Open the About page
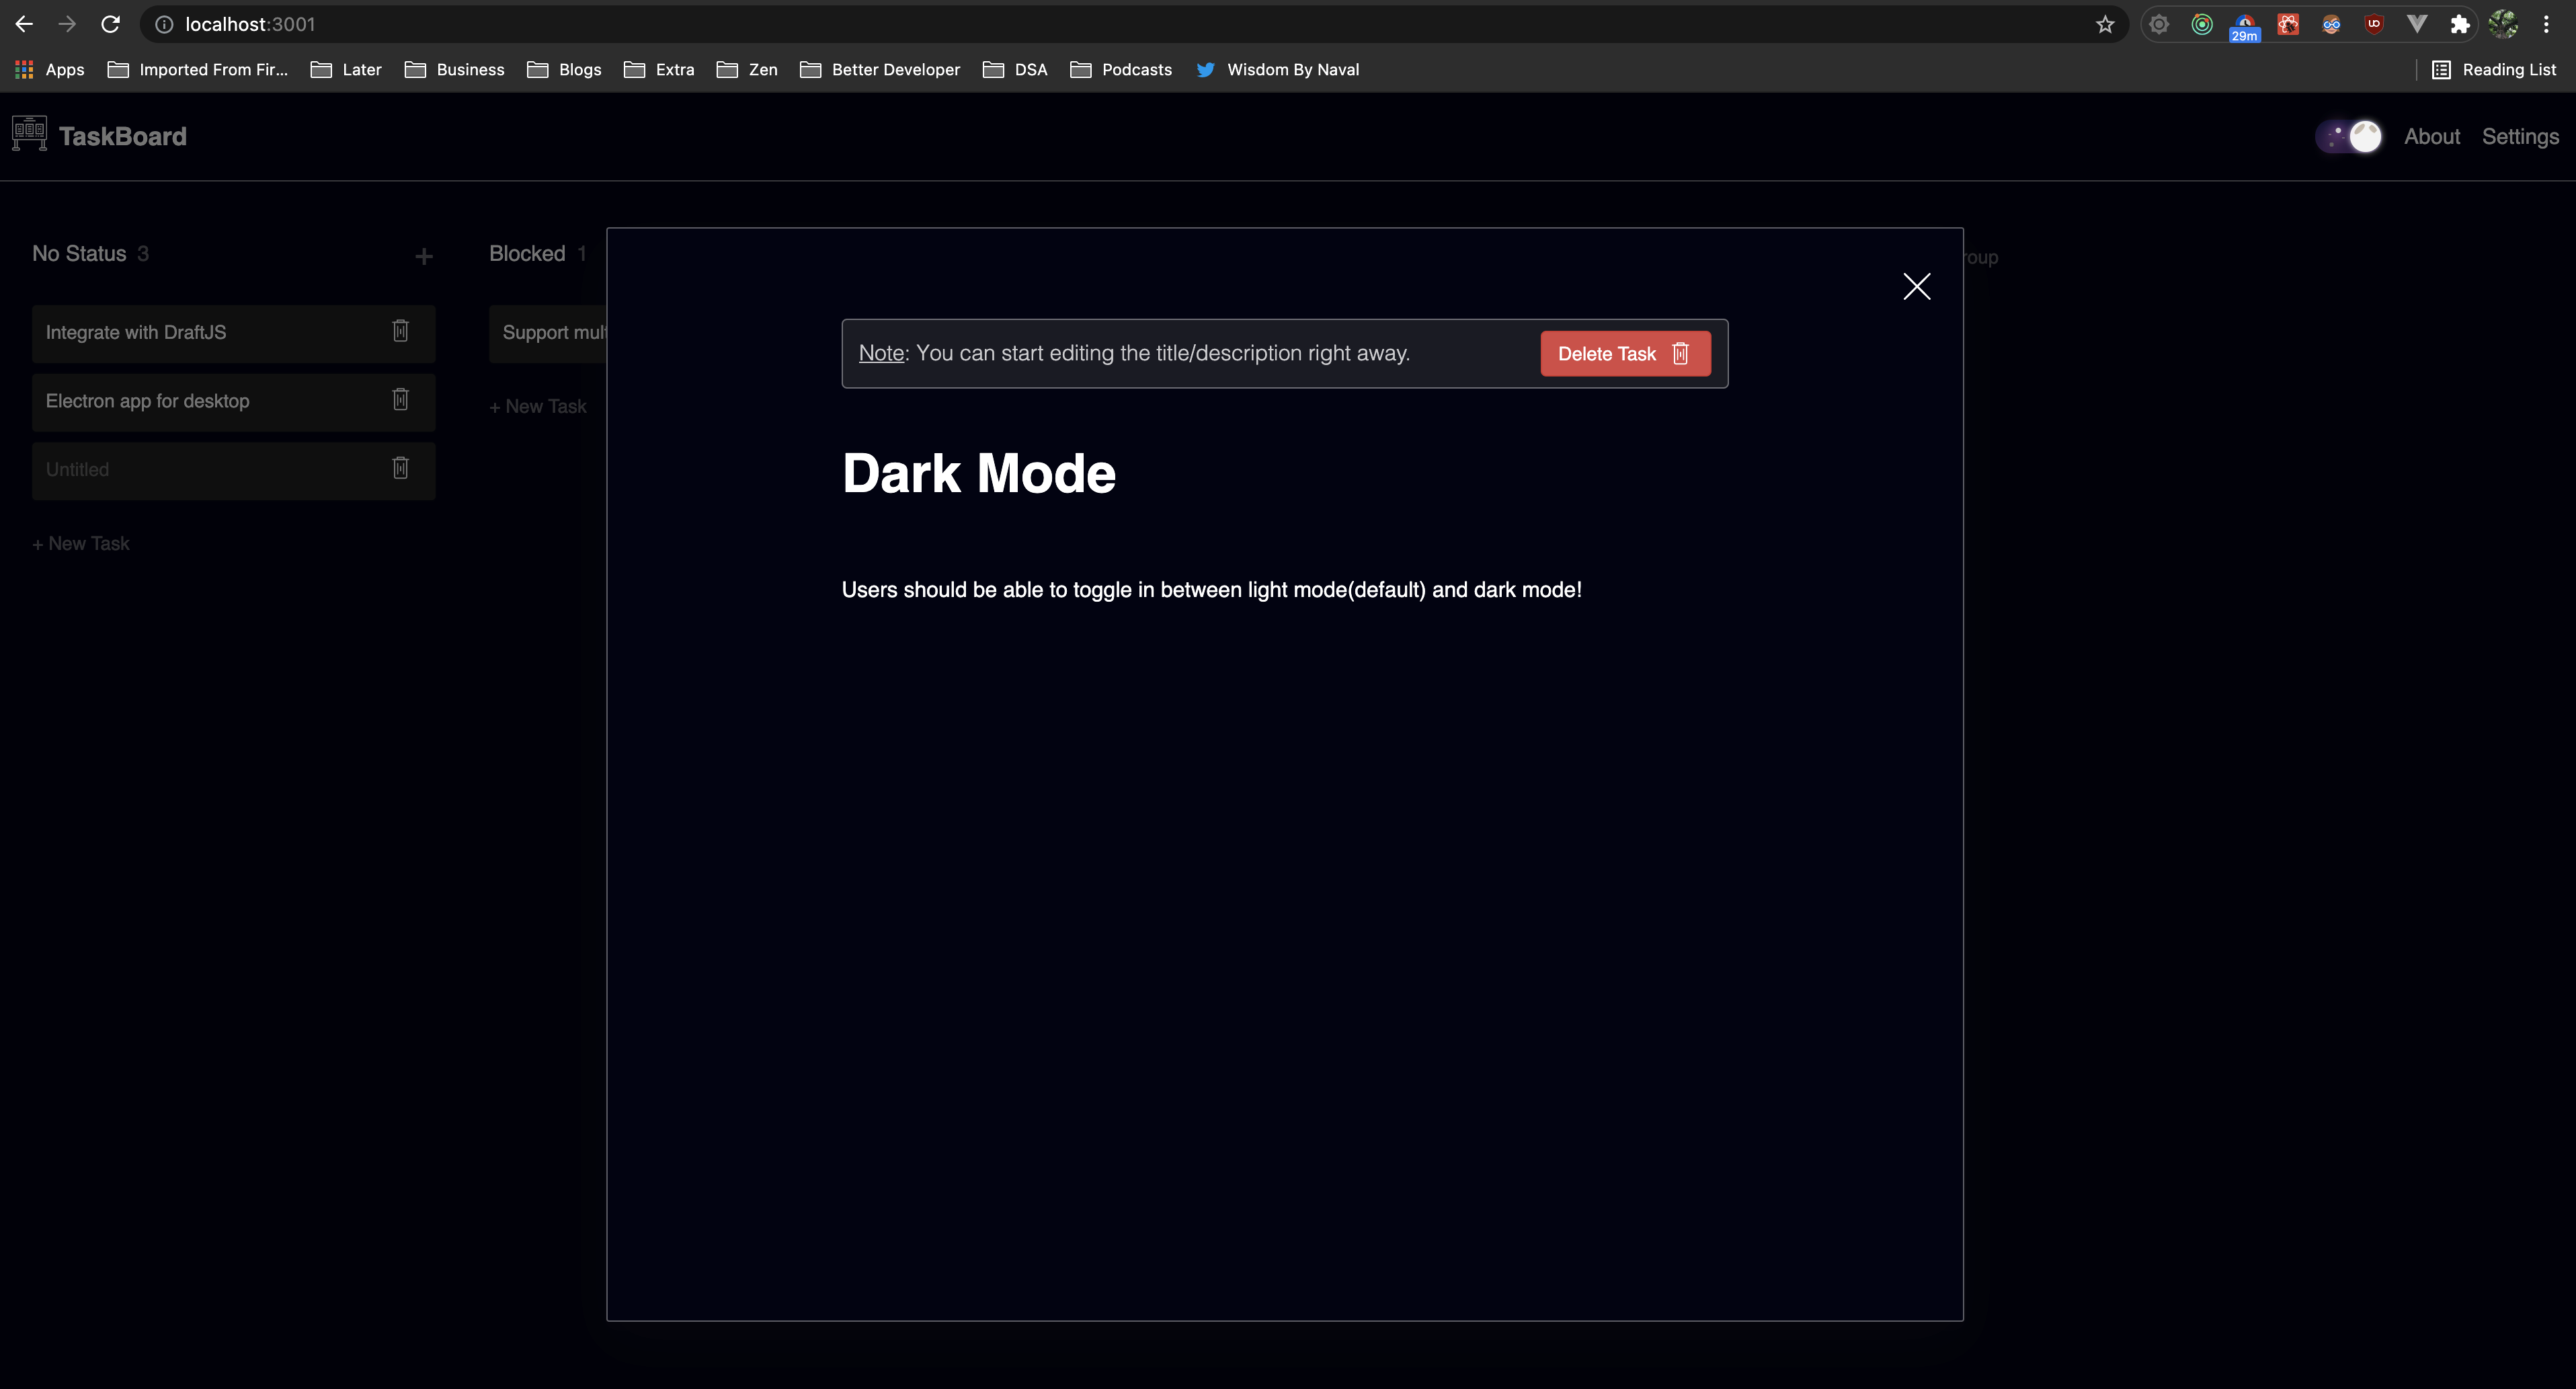 click(2431, 137)
